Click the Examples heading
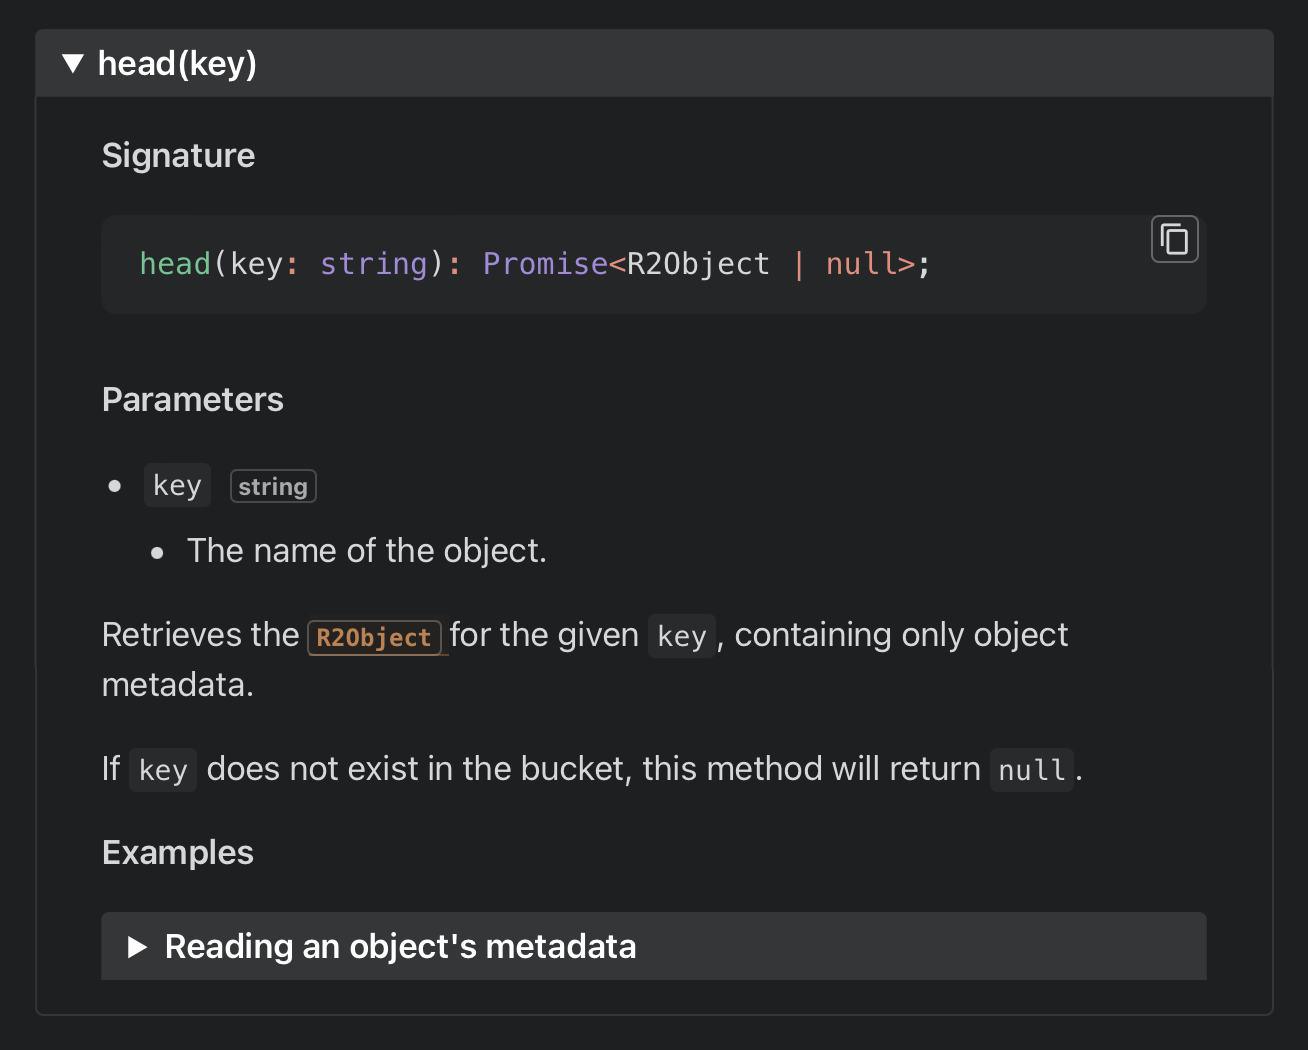This screenshot has width=1308, height=1050. click(x=177, y=852)
